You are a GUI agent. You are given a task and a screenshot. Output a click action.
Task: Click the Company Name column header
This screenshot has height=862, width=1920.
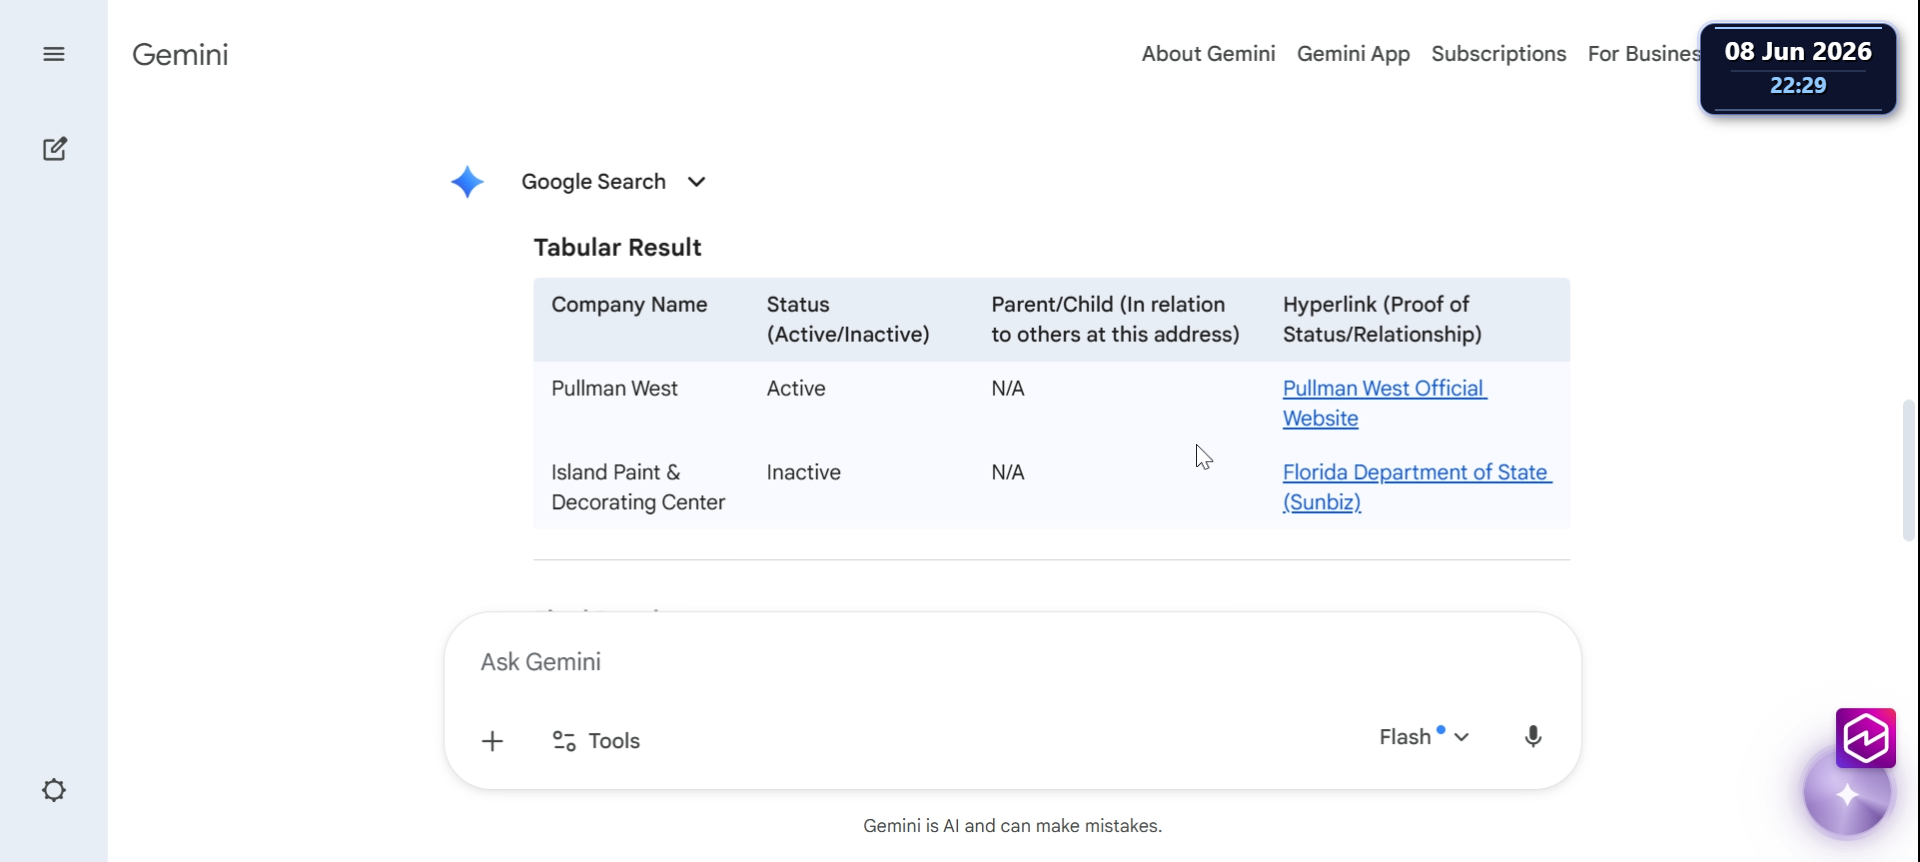point(629,305)
